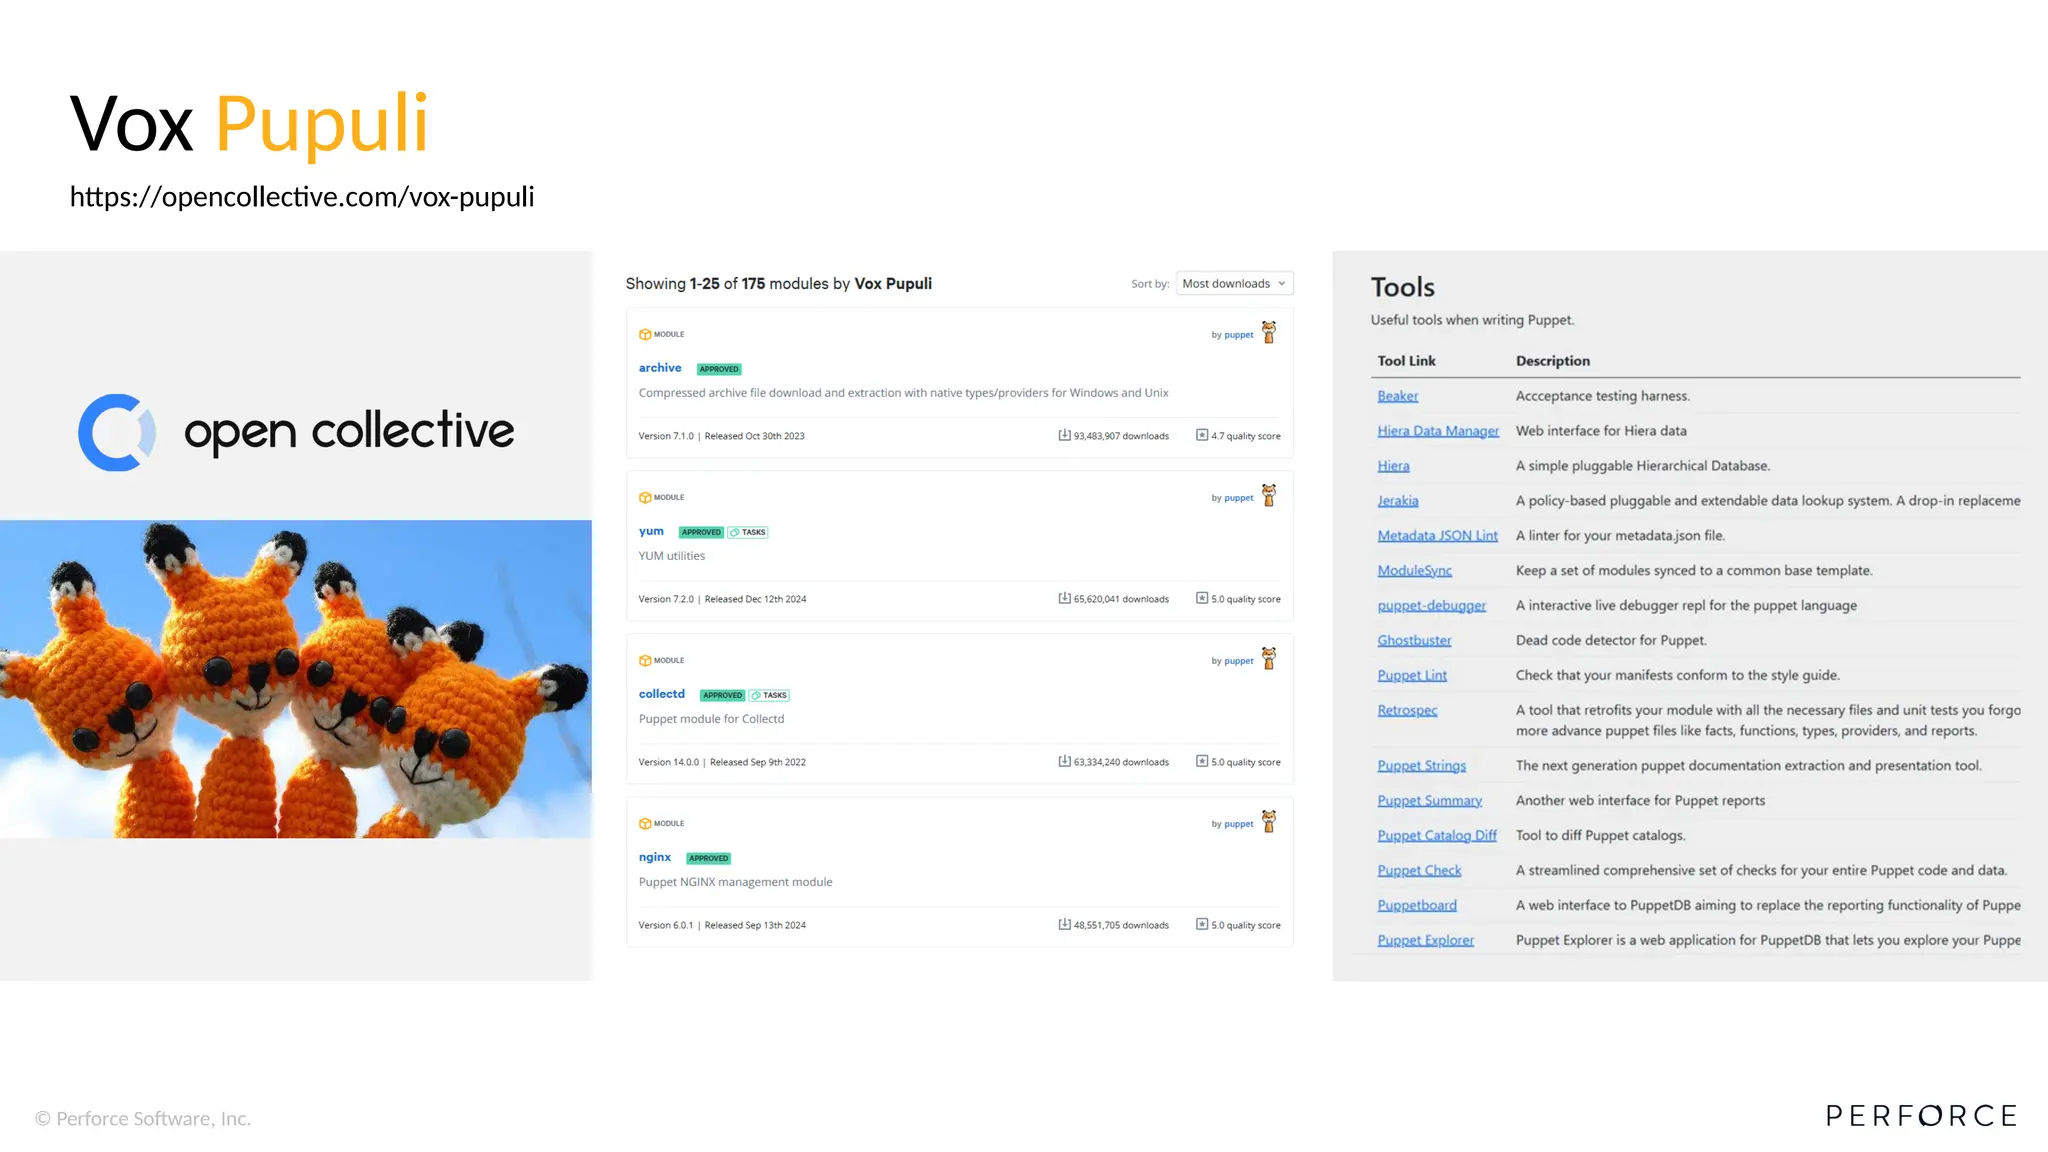
Task: Click the downloads icon on yum card
Action: pos(1064,598)
